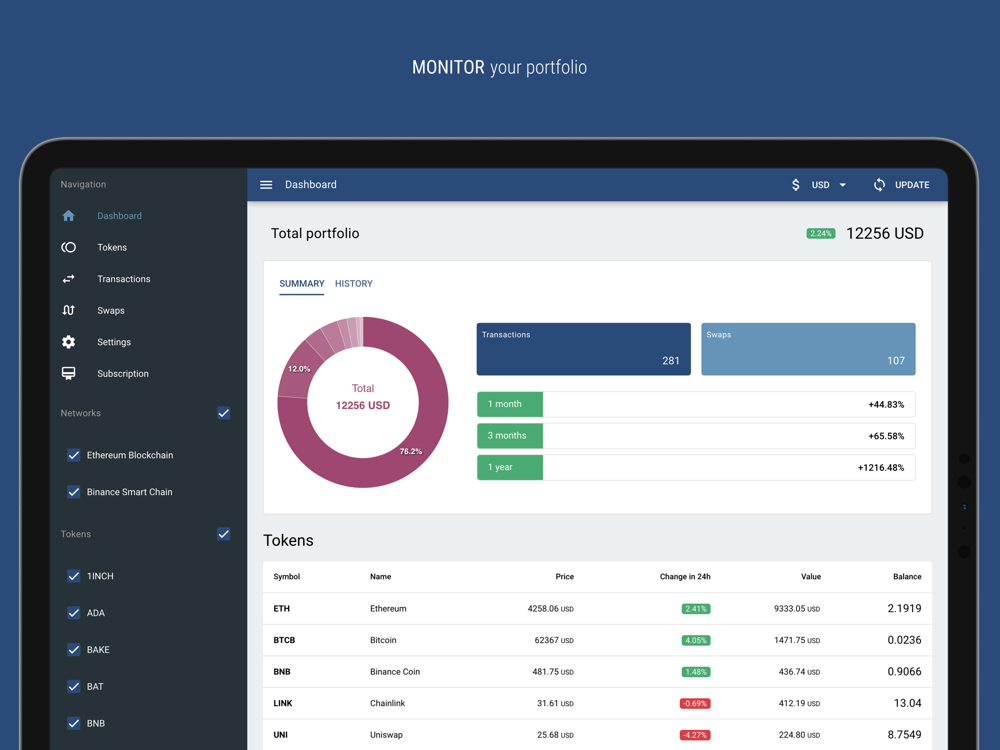Sort table by Symbol column
Screen dimensions: 1000x750
coord(287,577)
